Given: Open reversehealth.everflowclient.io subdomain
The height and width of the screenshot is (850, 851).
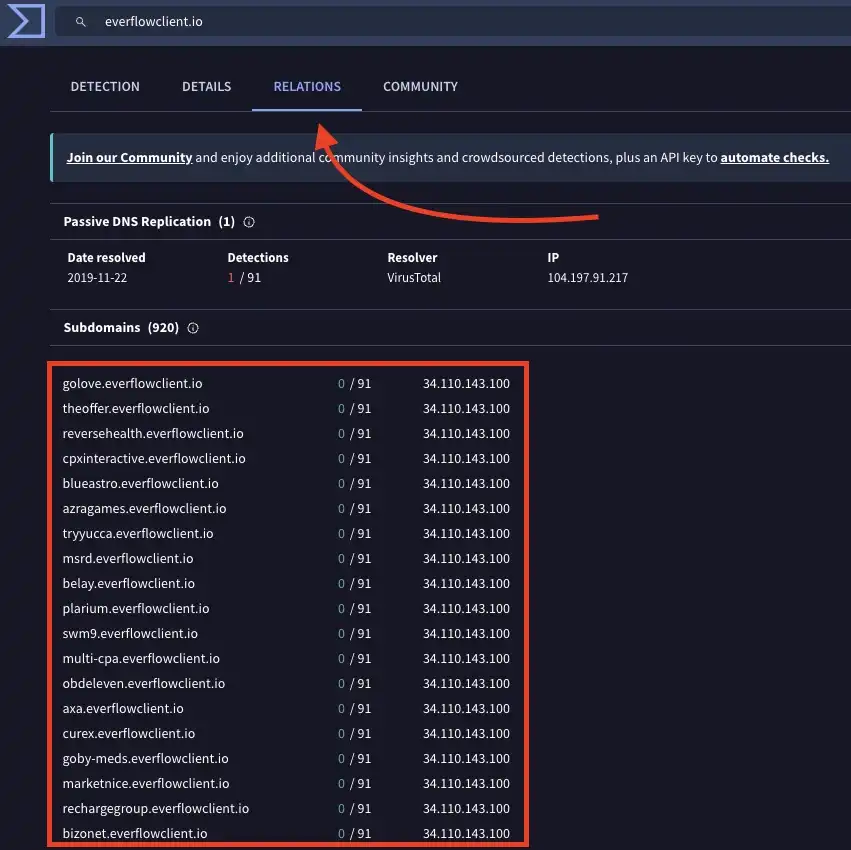Looking at the screenshot, I should coord(153,433).
